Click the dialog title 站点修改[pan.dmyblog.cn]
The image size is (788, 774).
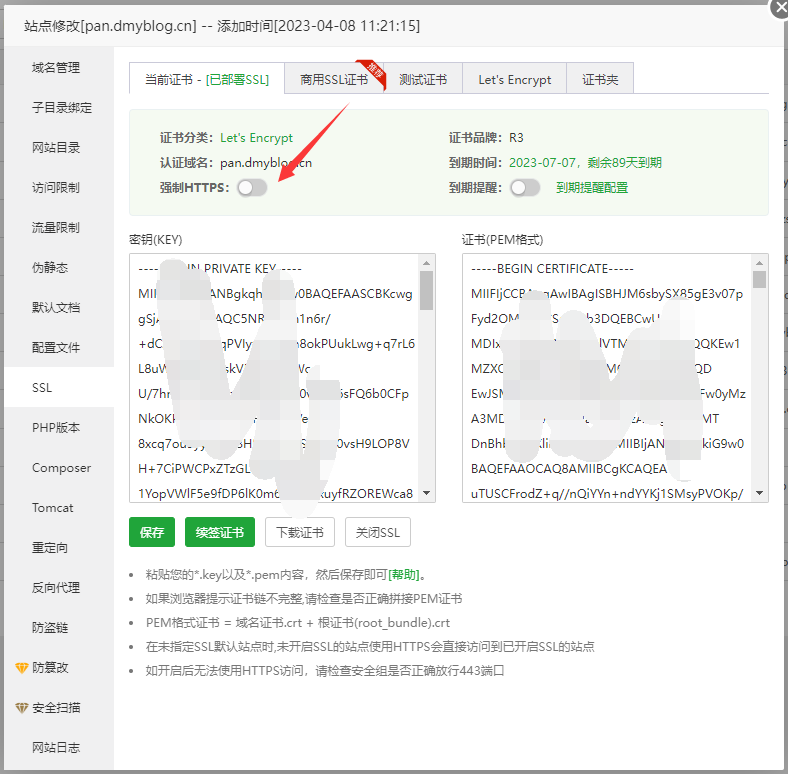click(x=110, y=26)
